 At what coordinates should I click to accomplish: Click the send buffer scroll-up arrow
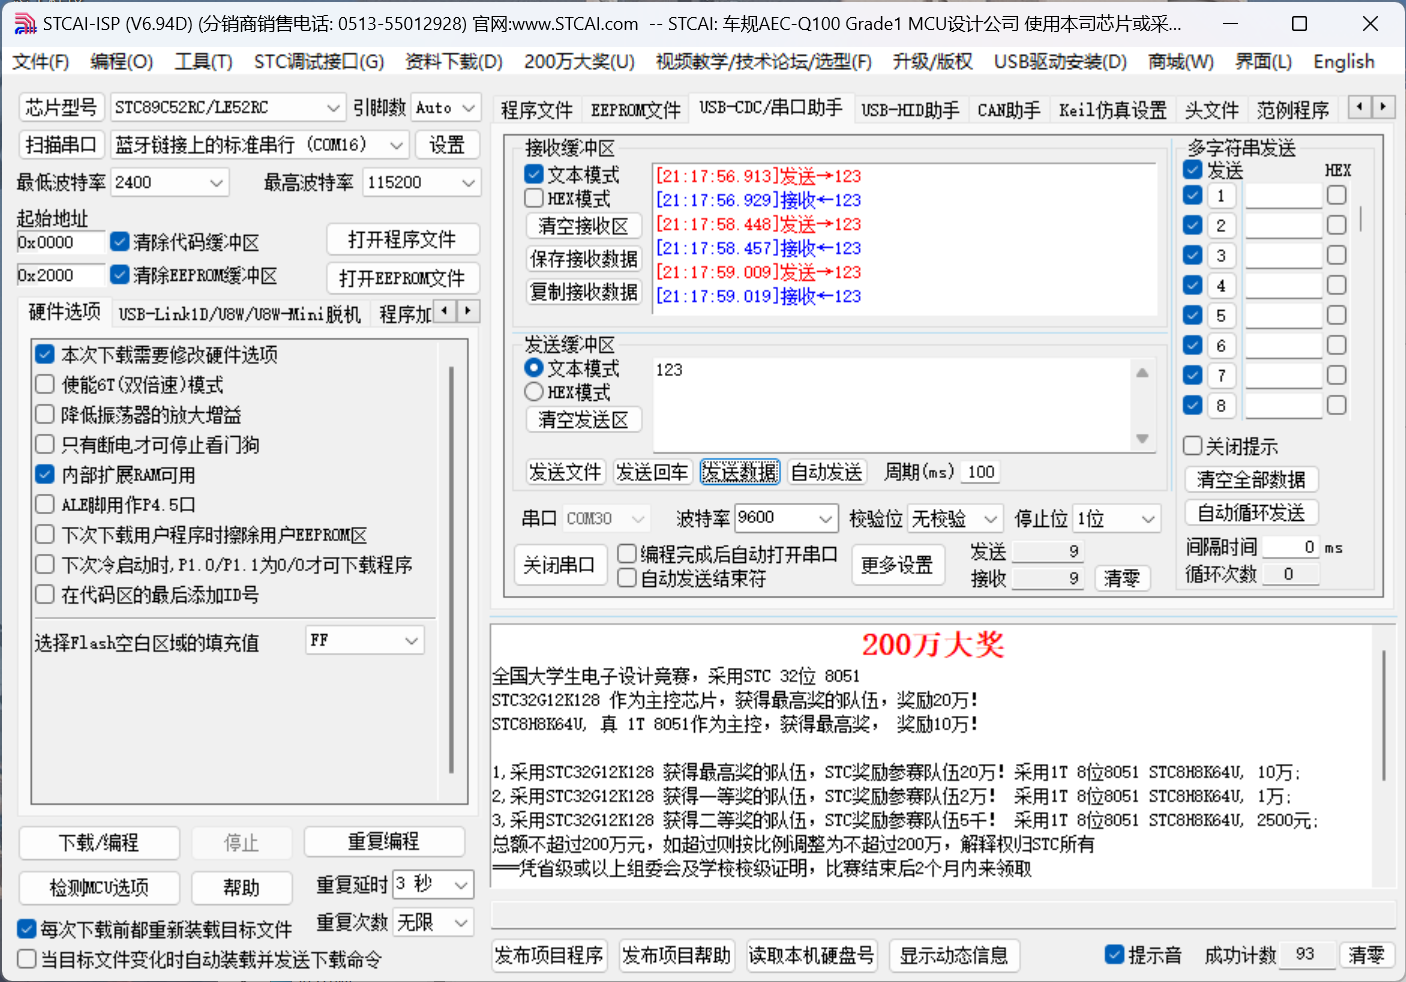1142,373
